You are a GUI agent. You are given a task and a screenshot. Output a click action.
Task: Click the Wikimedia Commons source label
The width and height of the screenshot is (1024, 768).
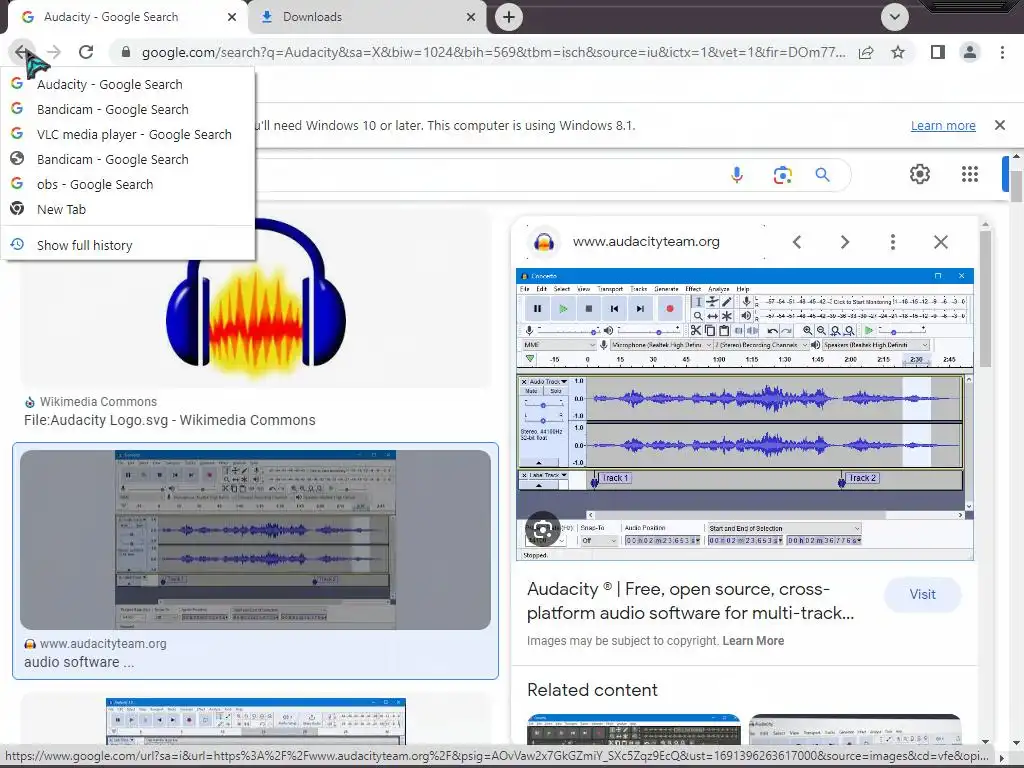tap(98, 402)
